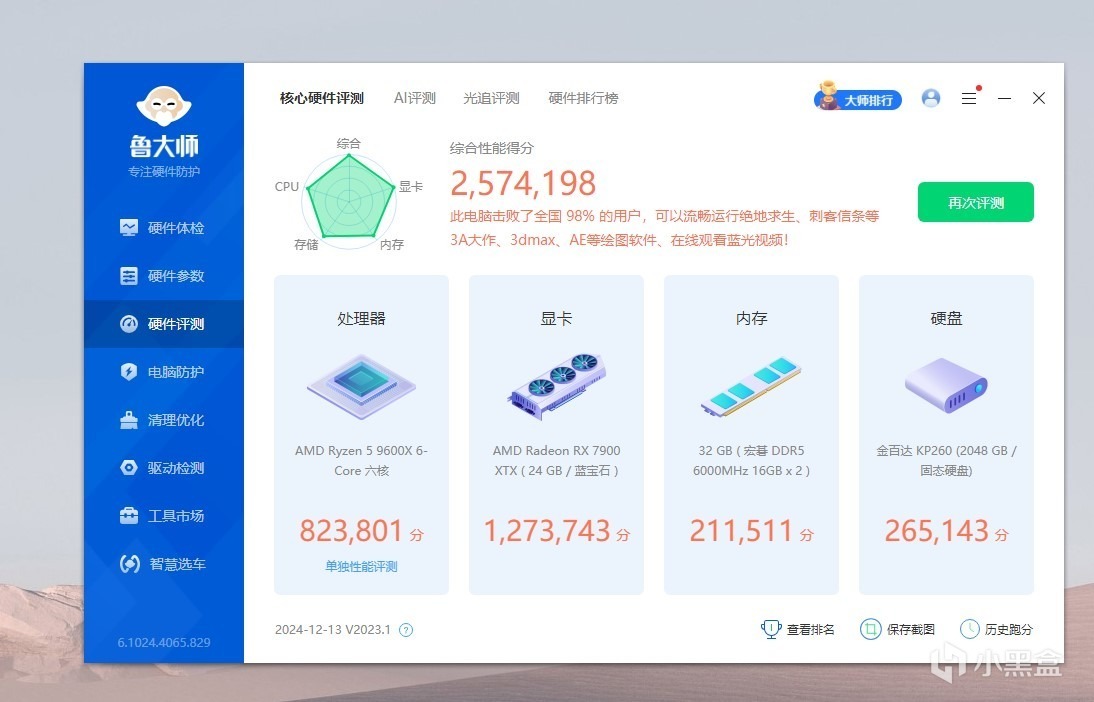Click 32 GB 宏碁 DDR5 memory text
The height and width of the screenshot is (702, 1094).
point(751,461)
